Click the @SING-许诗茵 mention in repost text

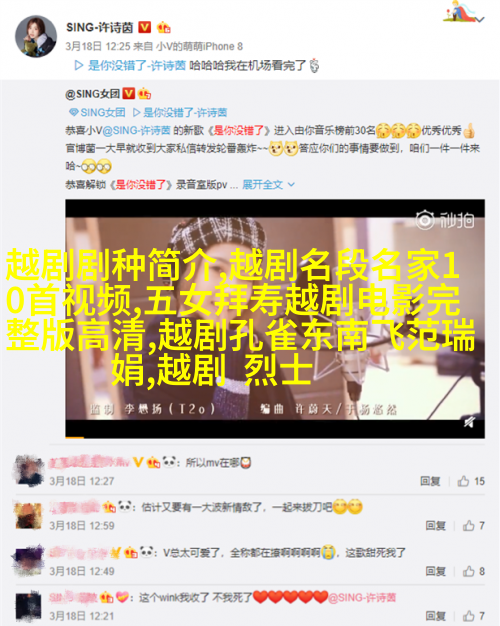coord(137,130)
